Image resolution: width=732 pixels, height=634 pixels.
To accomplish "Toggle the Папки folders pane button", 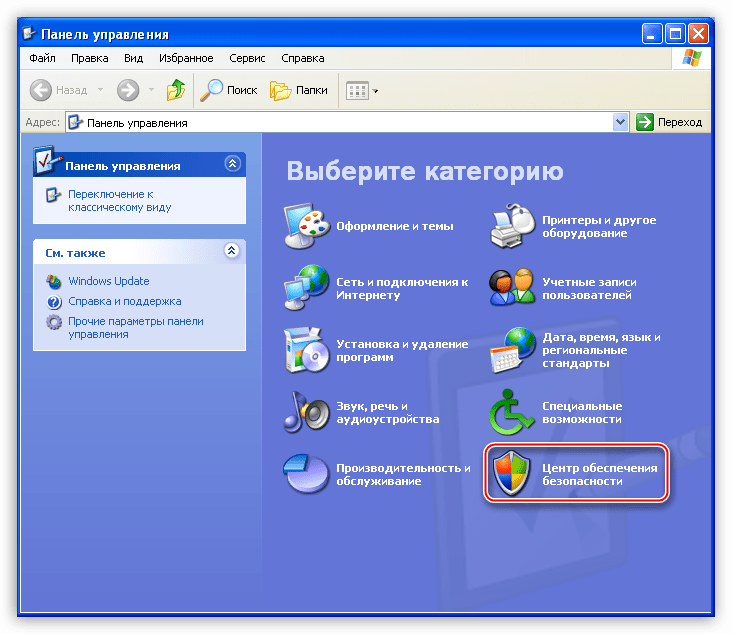I will (x=299, y=90).
